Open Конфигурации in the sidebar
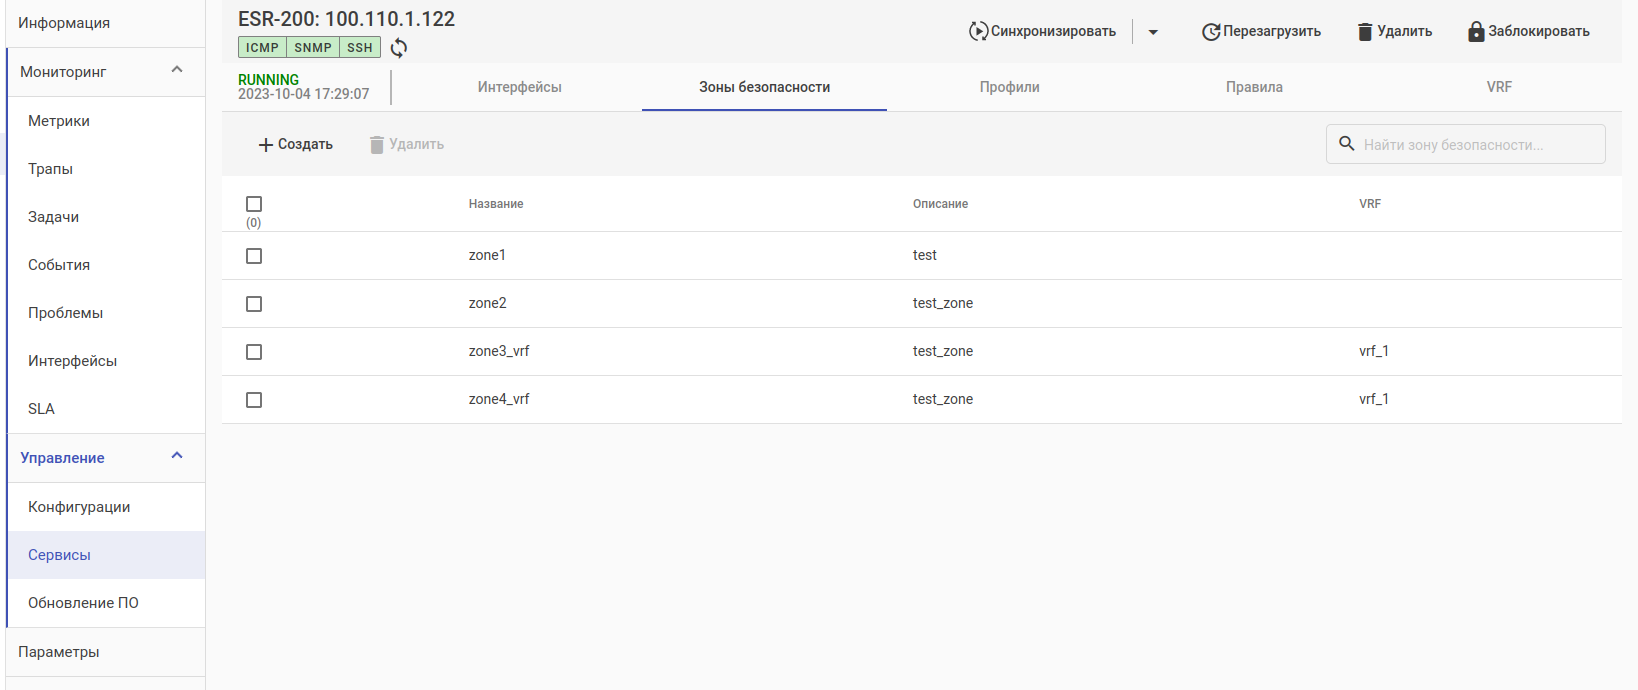 [x=79, y=507]
